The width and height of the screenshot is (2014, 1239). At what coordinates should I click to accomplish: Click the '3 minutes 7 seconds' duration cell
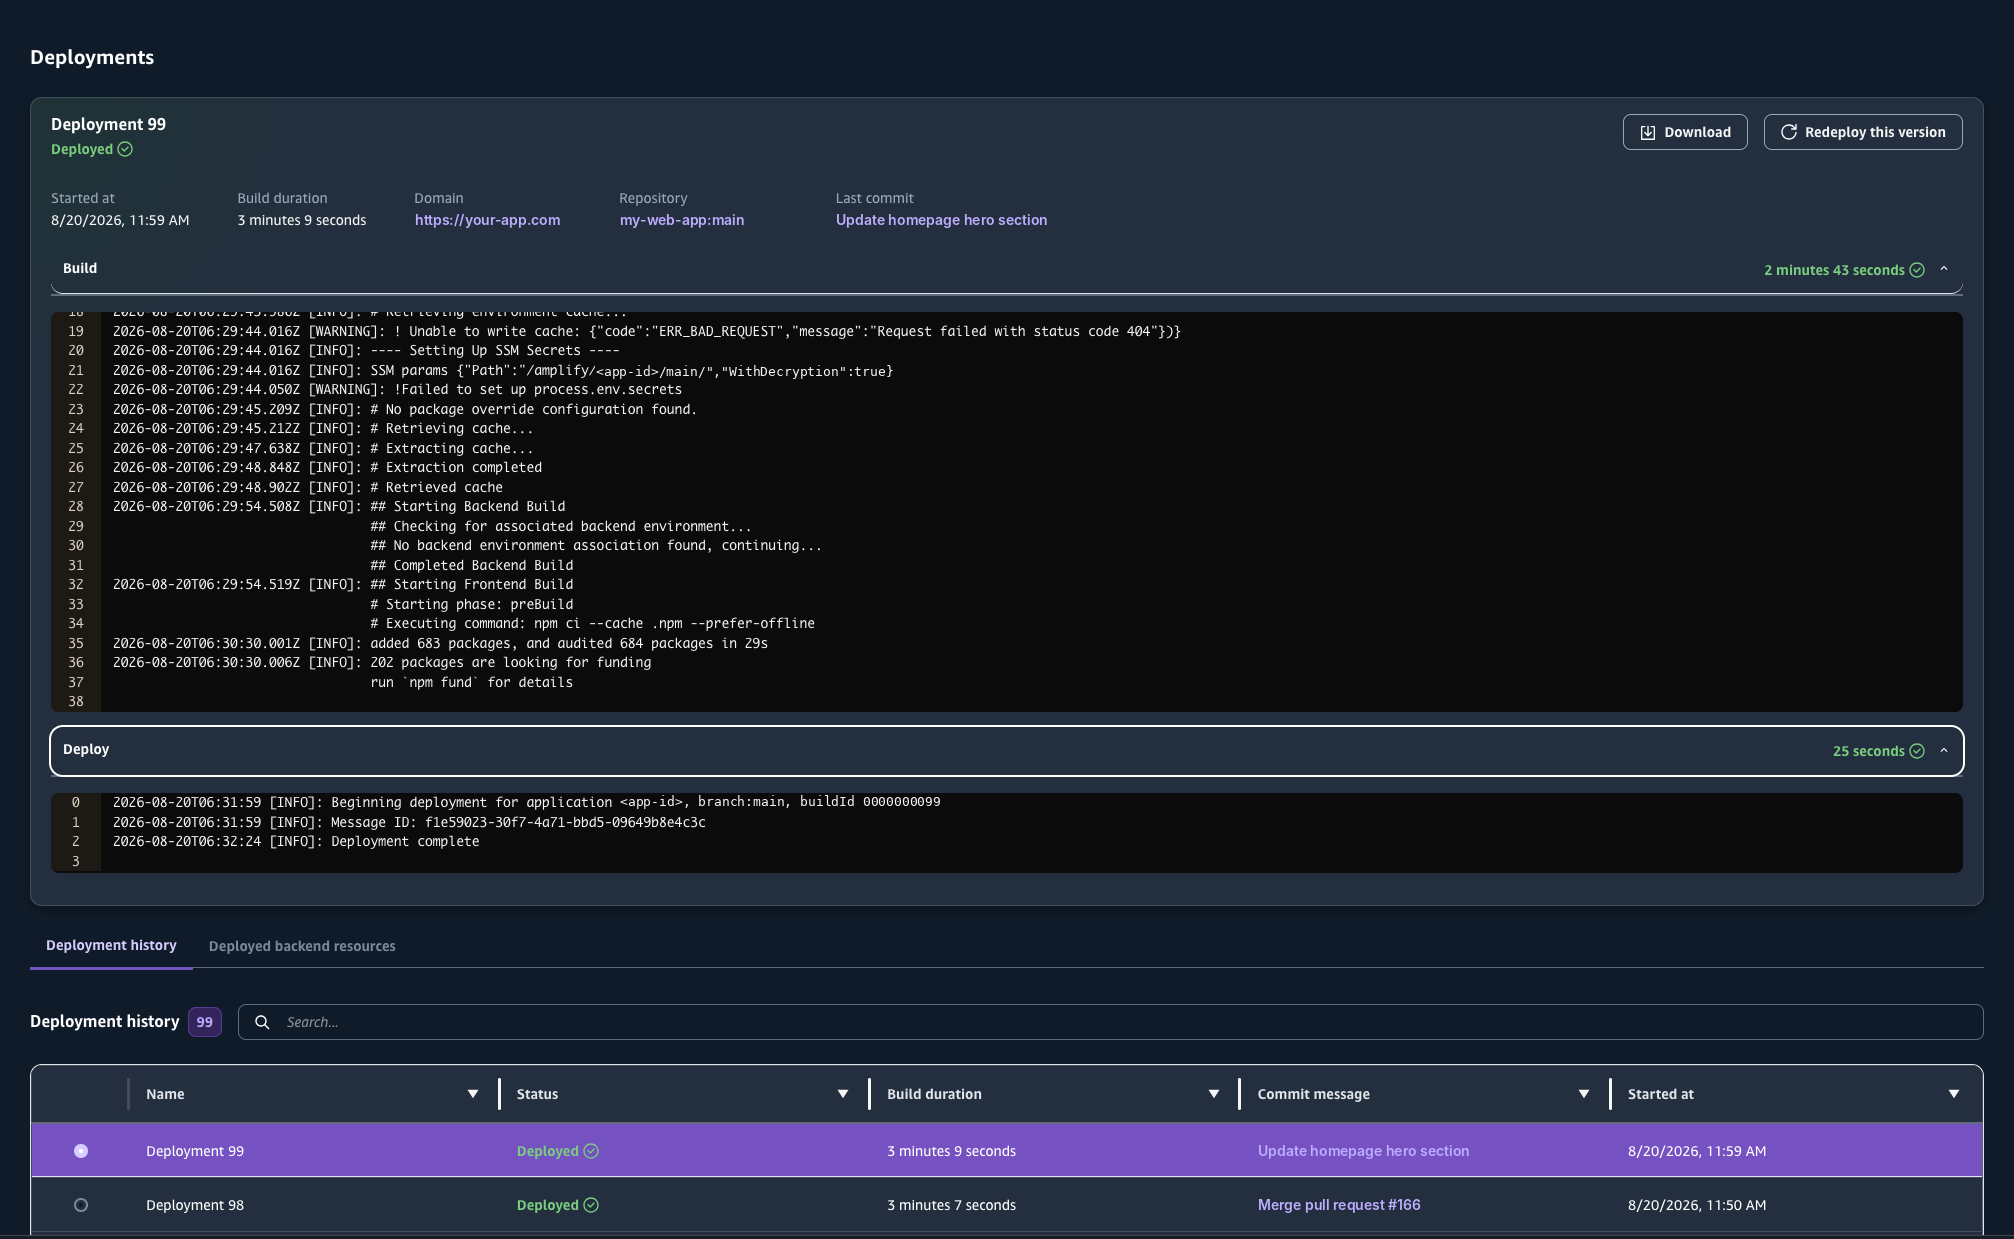(951, 1205)
